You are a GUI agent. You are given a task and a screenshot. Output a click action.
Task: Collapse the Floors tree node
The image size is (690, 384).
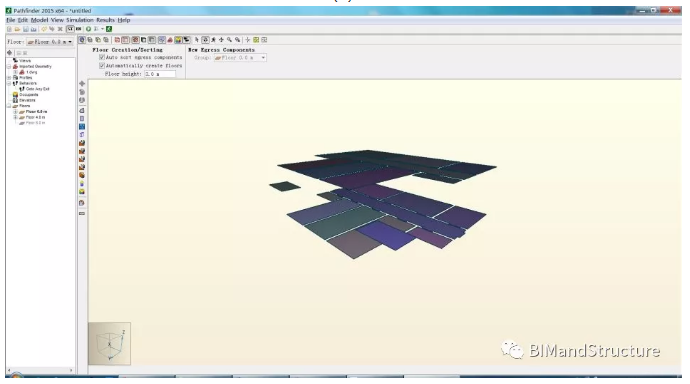click(x=9, y=106)
